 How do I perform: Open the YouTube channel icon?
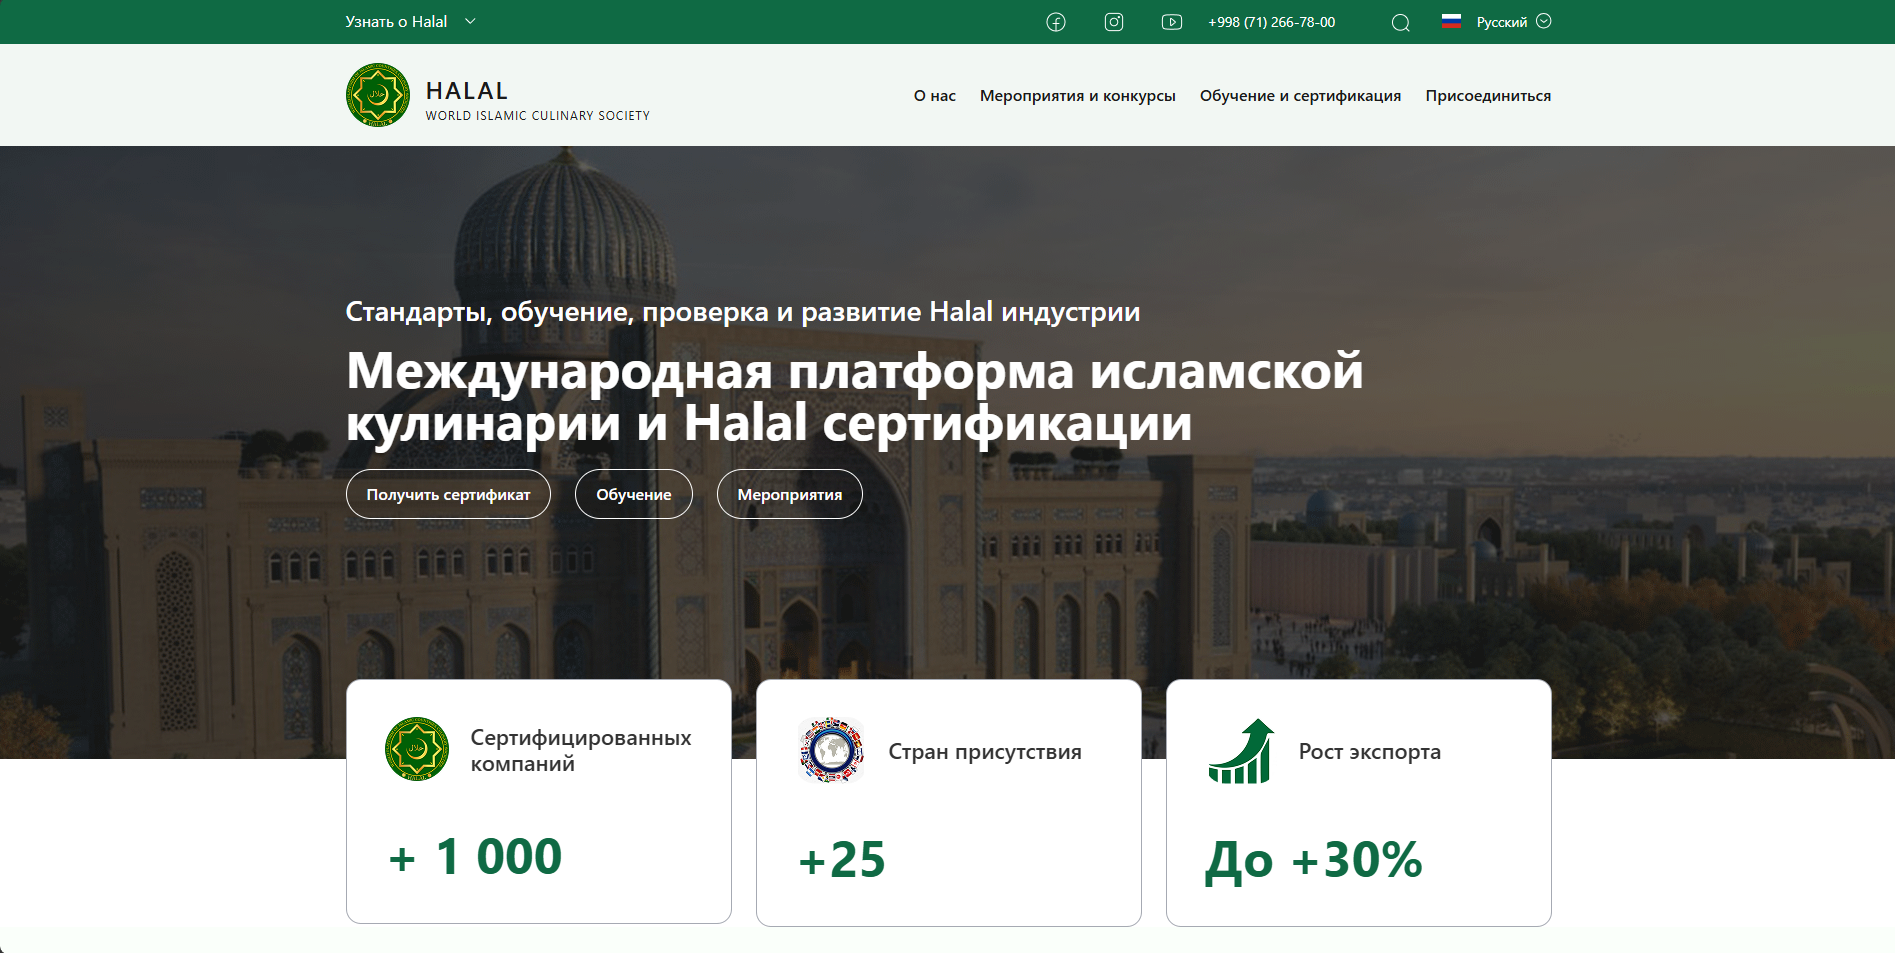pyautogui.click(x=1172, y=22)
